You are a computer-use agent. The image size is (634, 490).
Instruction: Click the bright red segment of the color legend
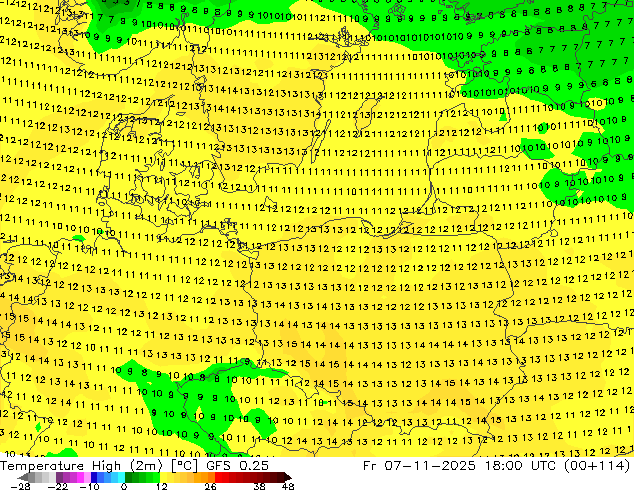[x=222, y=477]
